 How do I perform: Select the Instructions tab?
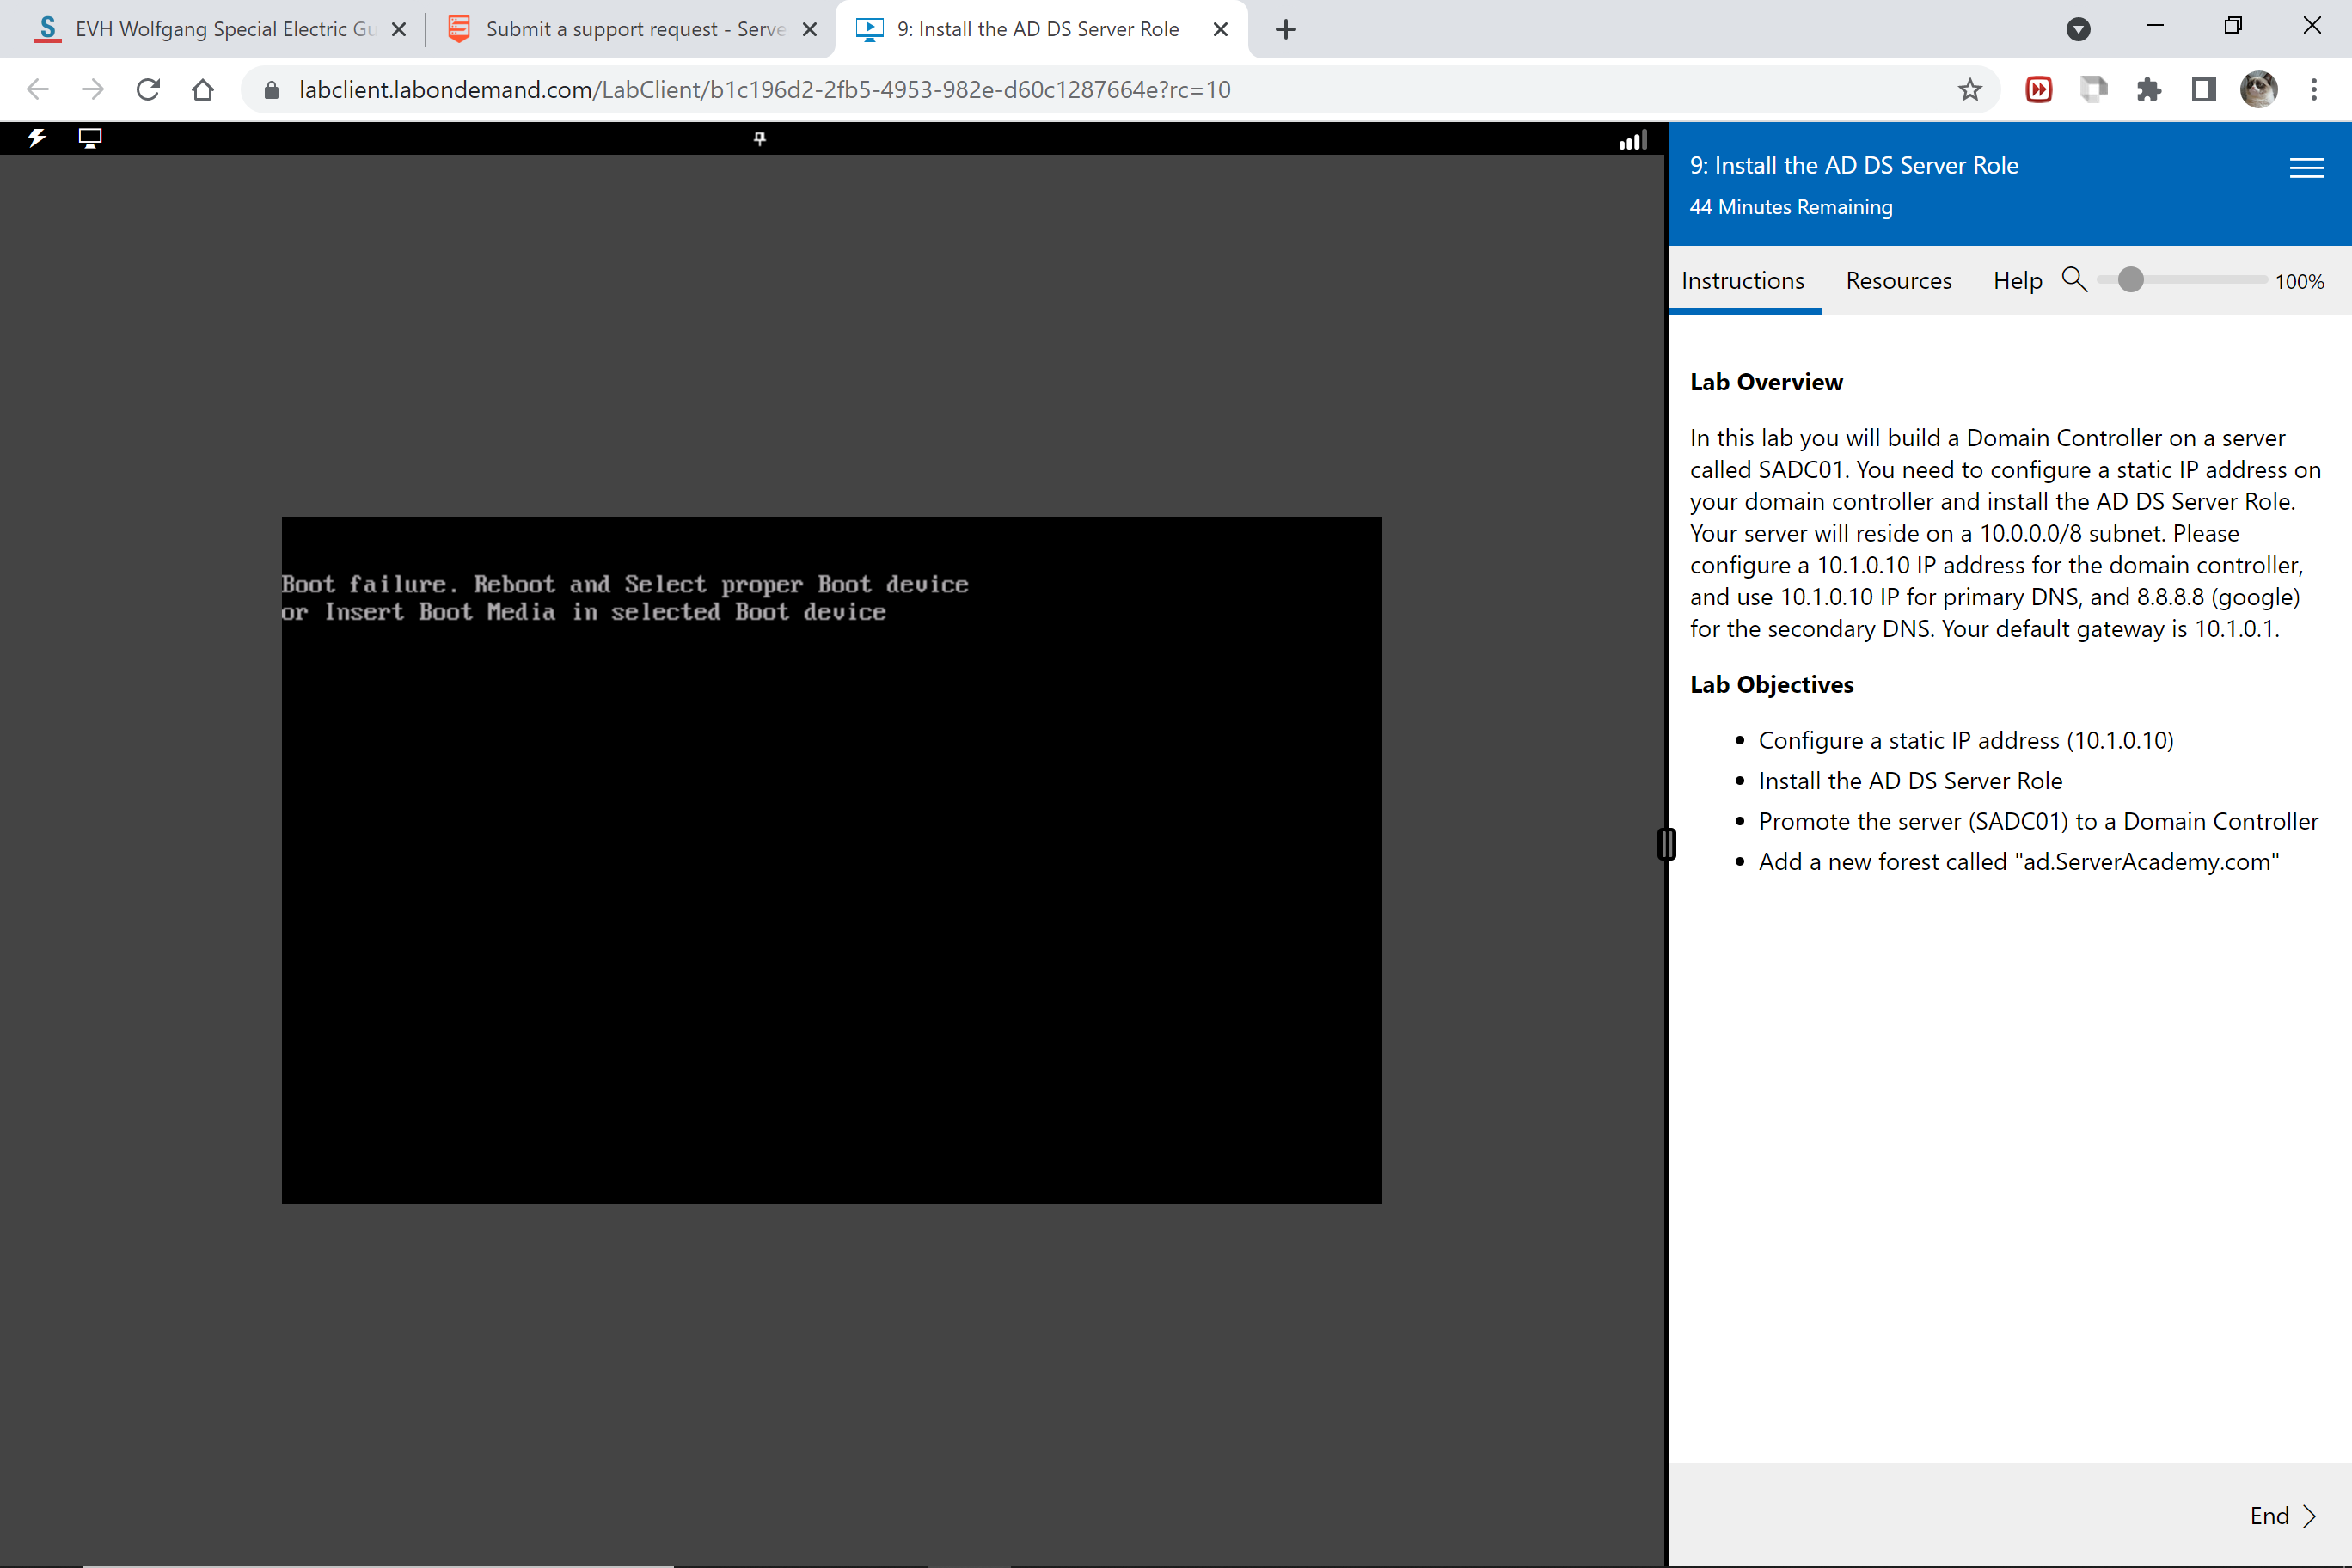(x=1742, y=281)
